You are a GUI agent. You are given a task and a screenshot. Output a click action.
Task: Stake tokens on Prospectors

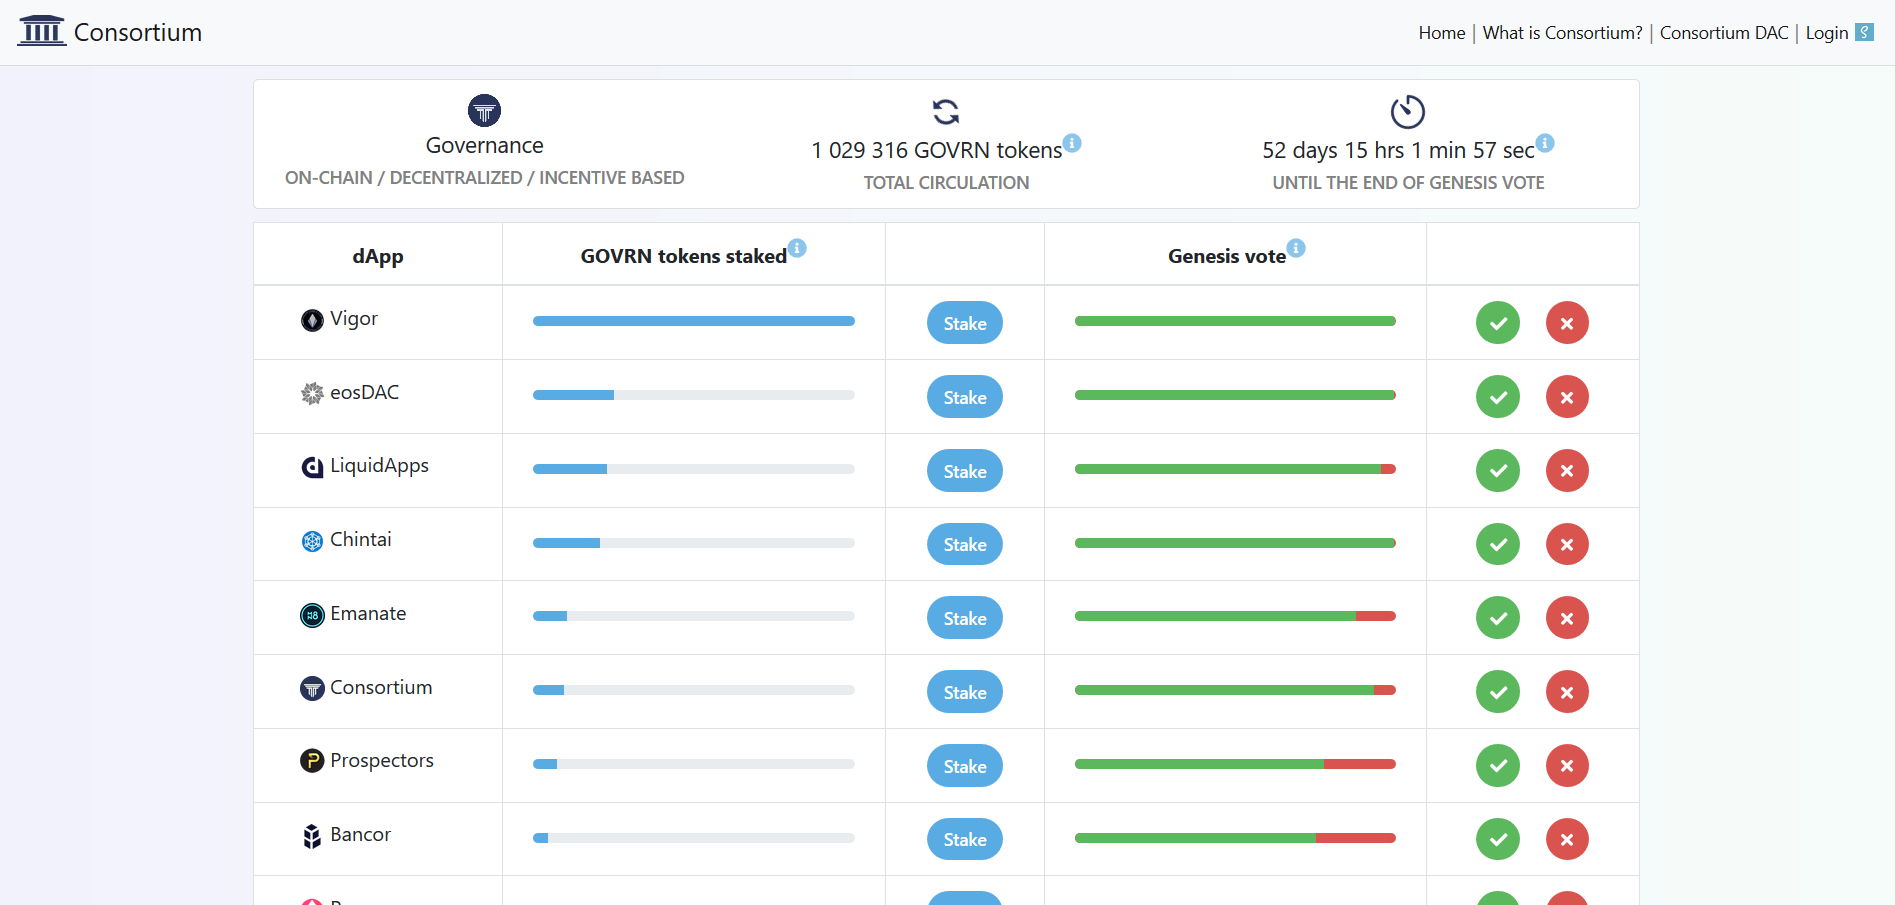[965, 766]
